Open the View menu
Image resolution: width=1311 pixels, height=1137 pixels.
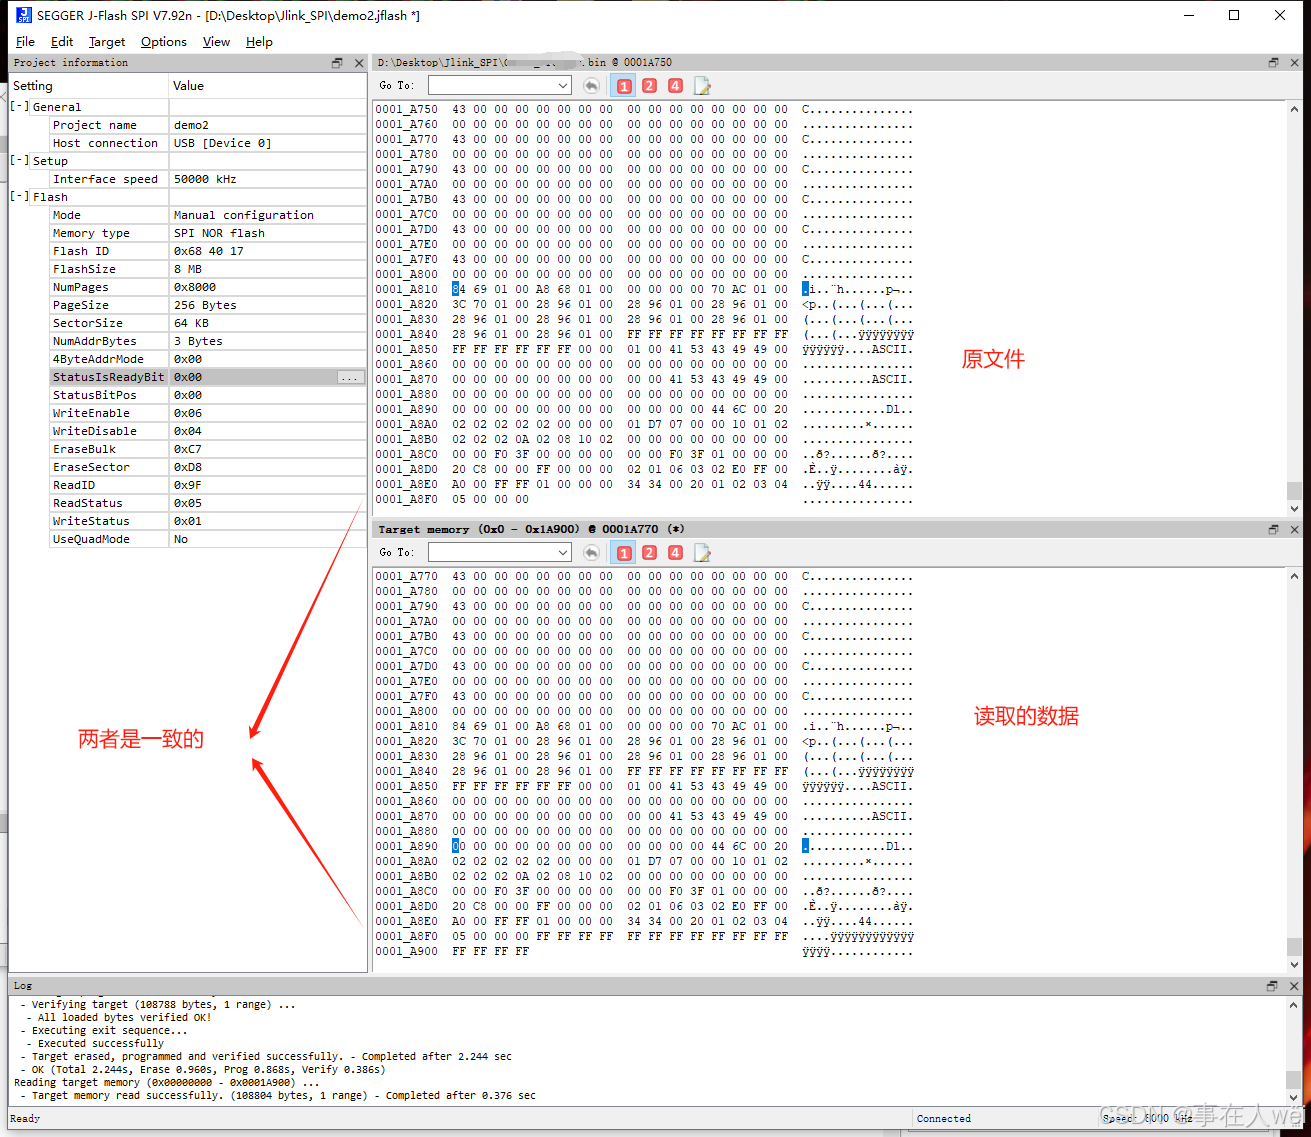click(x=216, y=42)
